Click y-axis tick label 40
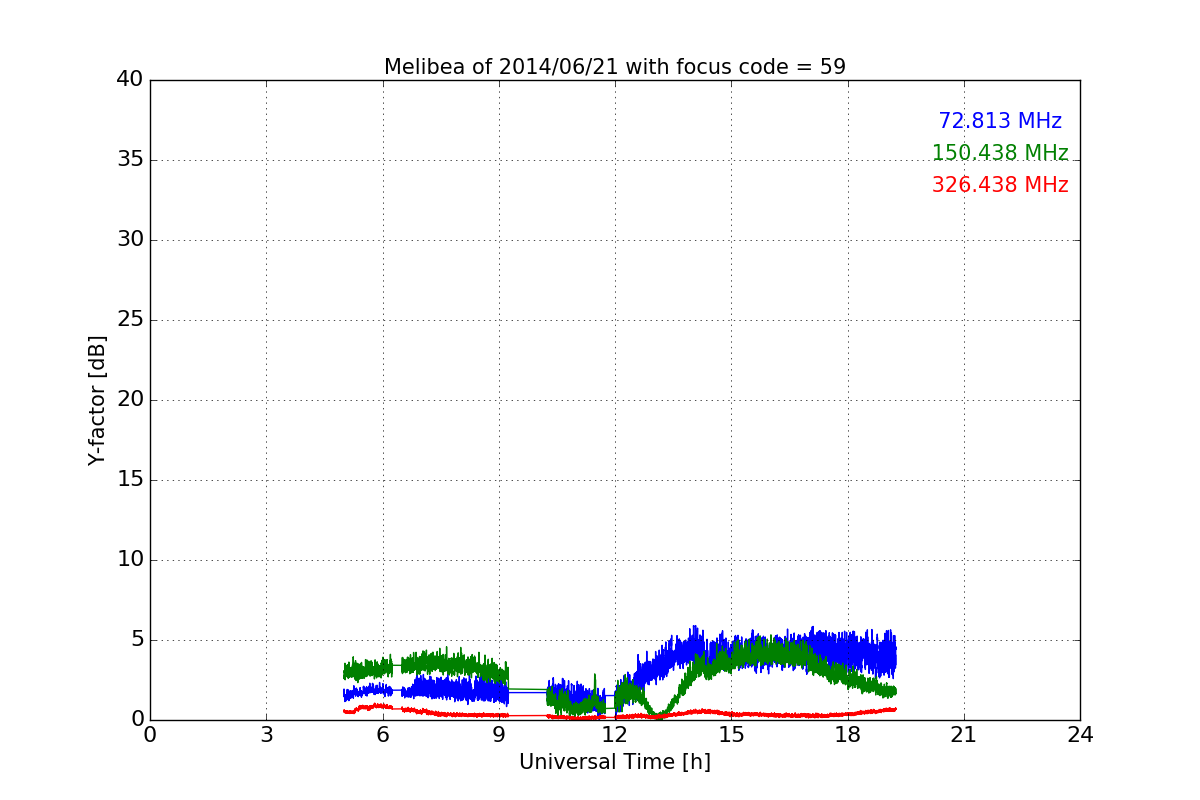 pyautogui.click(x=130, y=80)
